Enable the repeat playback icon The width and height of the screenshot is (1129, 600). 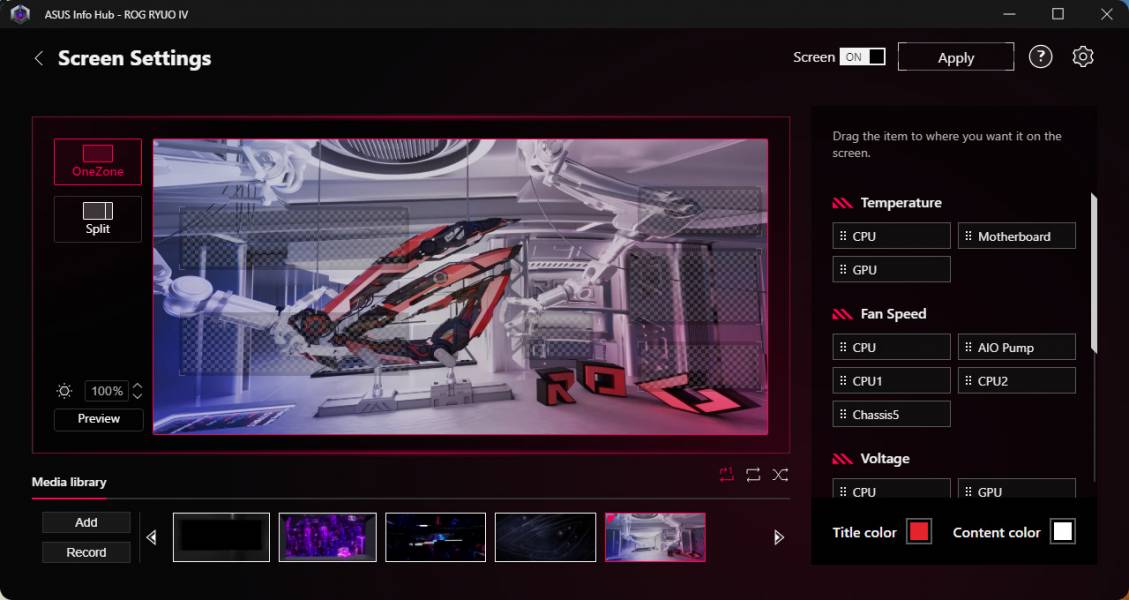tap(752, 475)
